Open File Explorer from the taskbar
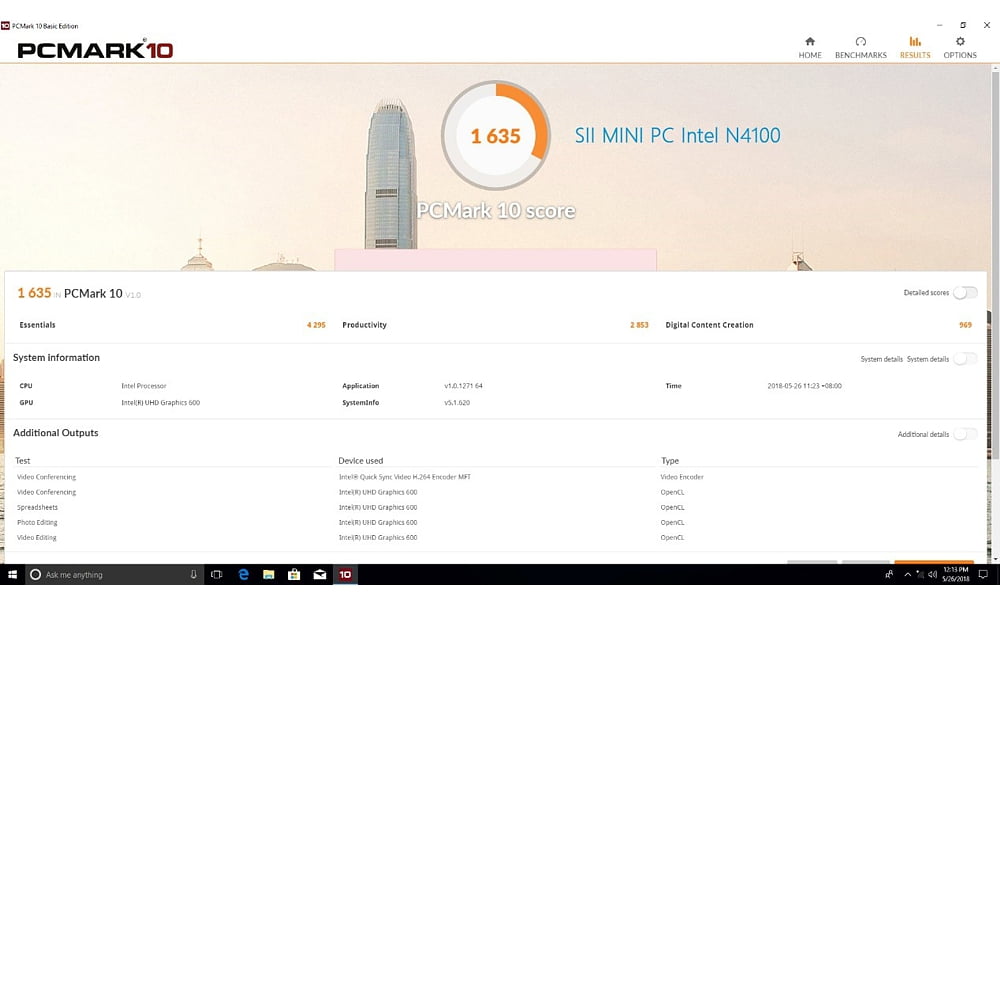Image resolution: width=1000 pixels, height=1000 pixels. click(268, 575)
